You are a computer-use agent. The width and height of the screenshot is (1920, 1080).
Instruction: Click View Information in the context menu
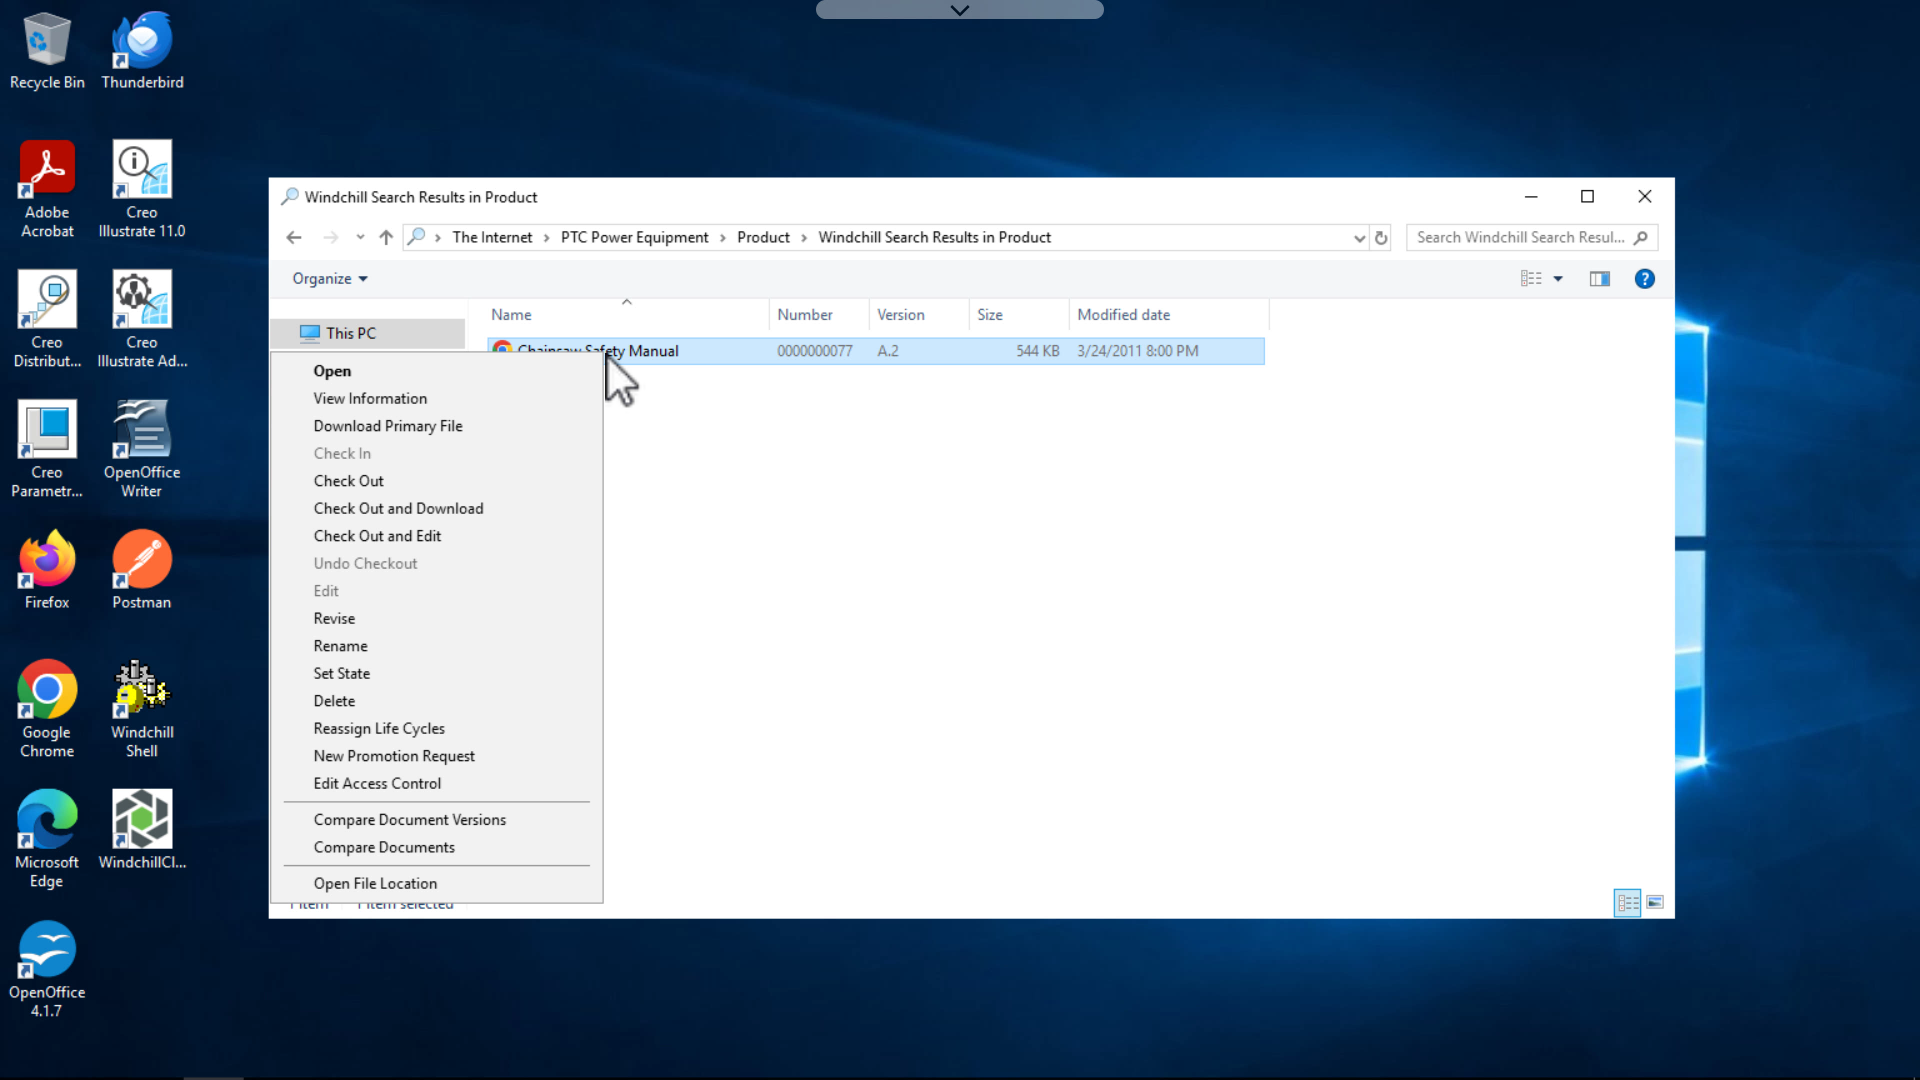pos(370,398)
